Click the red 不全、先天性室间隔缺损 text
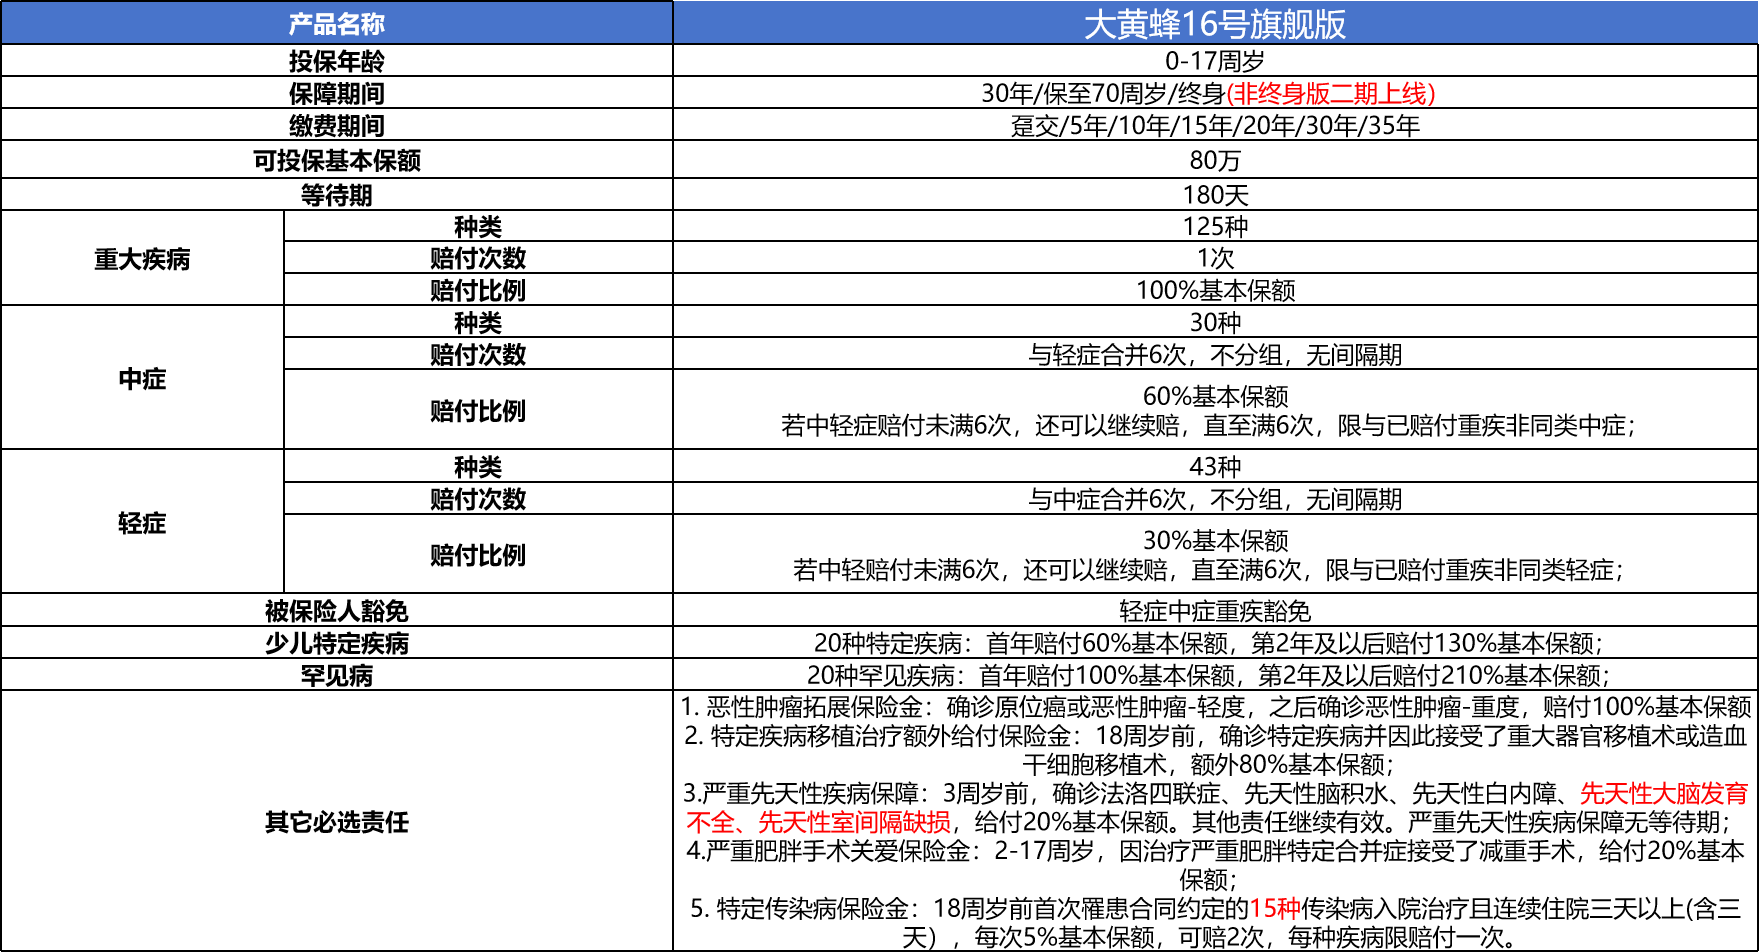The width and height of the screenshot is (1764, 952). [818, 823]
